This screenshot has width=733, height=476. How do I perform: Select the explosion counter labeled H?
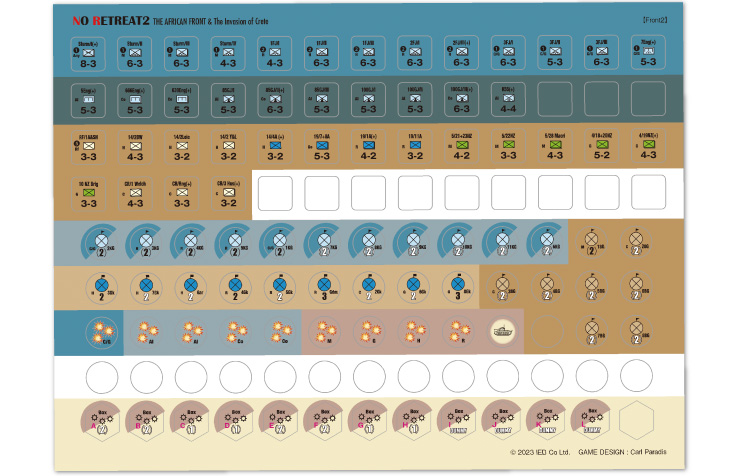click(414, 332)
